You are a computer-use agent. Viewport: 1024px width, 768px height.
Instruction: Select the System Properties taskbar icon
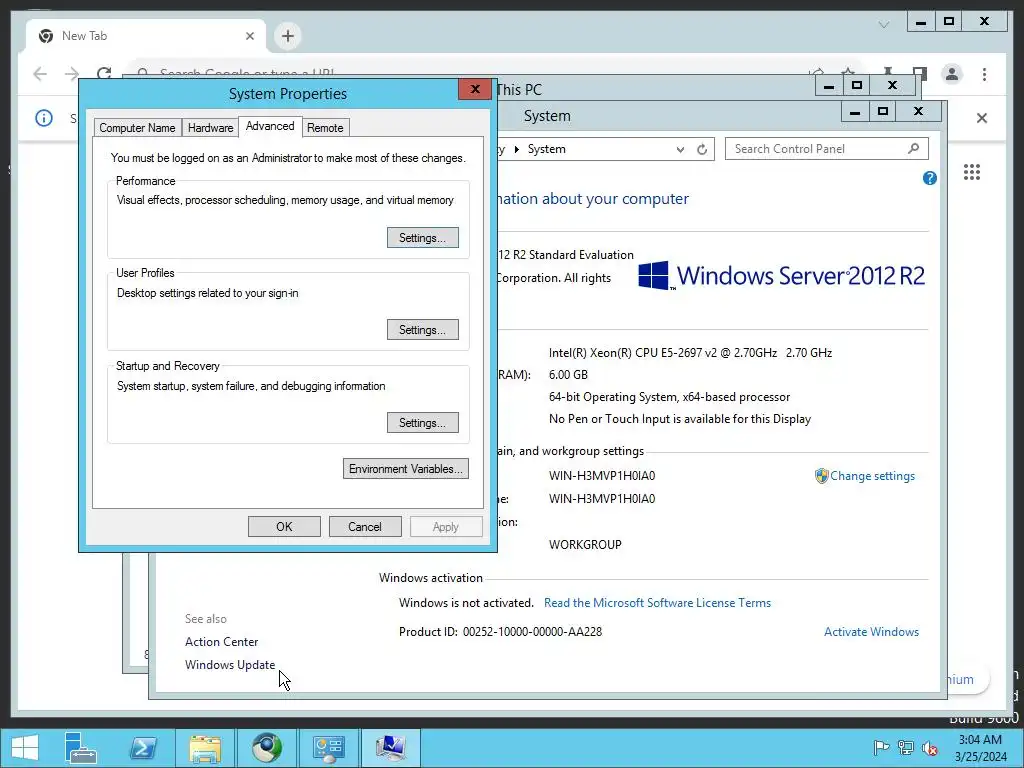[390, 748]
